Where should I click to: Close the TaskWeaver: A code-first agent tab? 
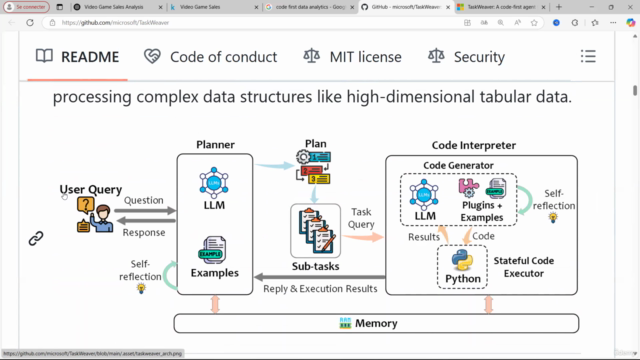[543, 7]
